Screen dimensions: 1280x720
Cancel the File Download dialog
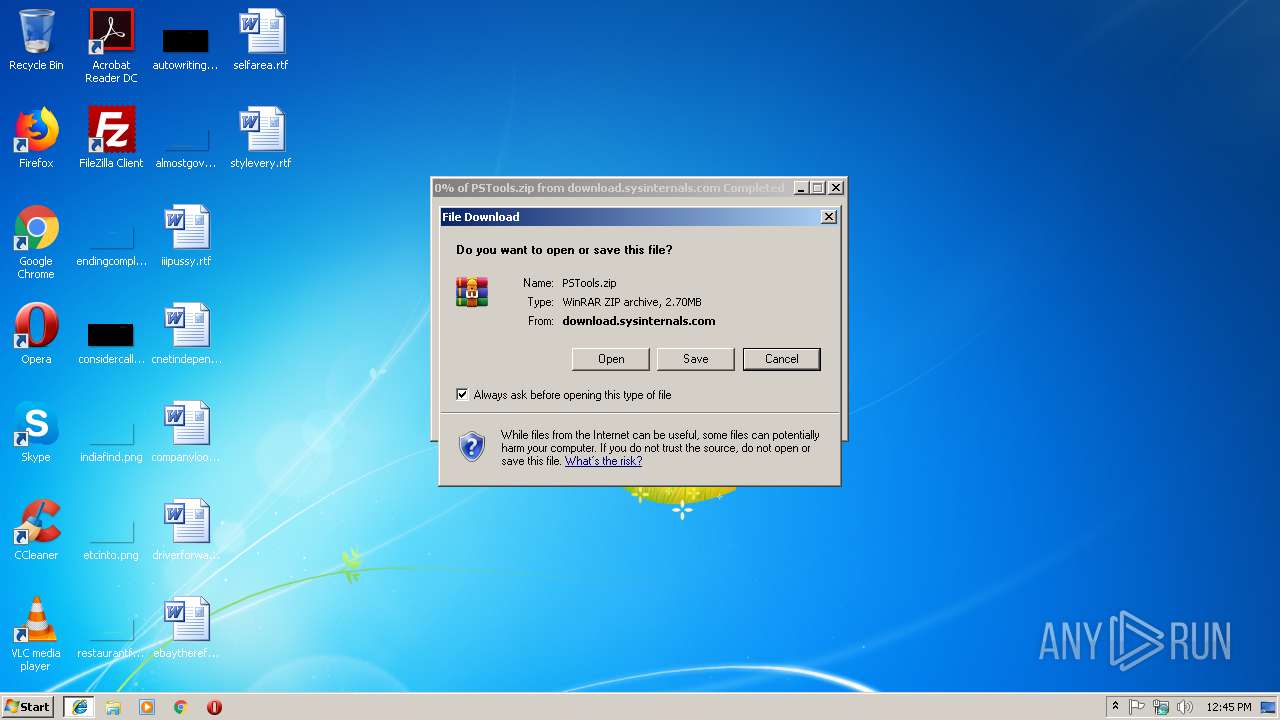click(x=782, y=359)
